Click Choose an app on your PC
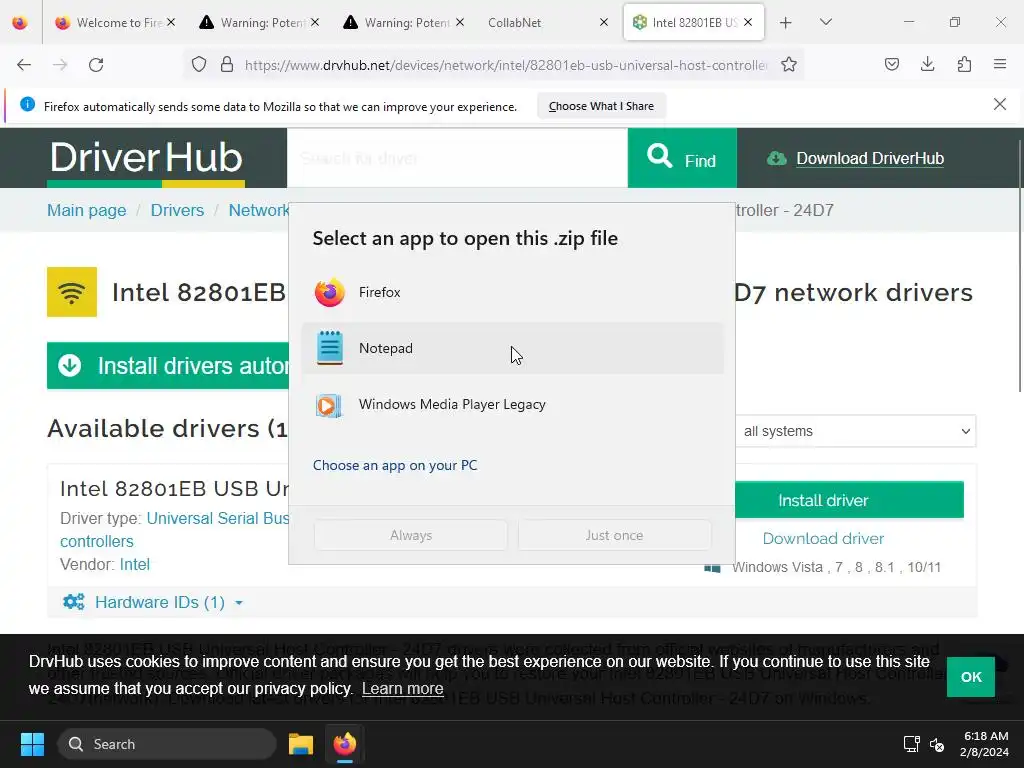Viewport: 1024px width, 768px height. (x=395, y=465)
